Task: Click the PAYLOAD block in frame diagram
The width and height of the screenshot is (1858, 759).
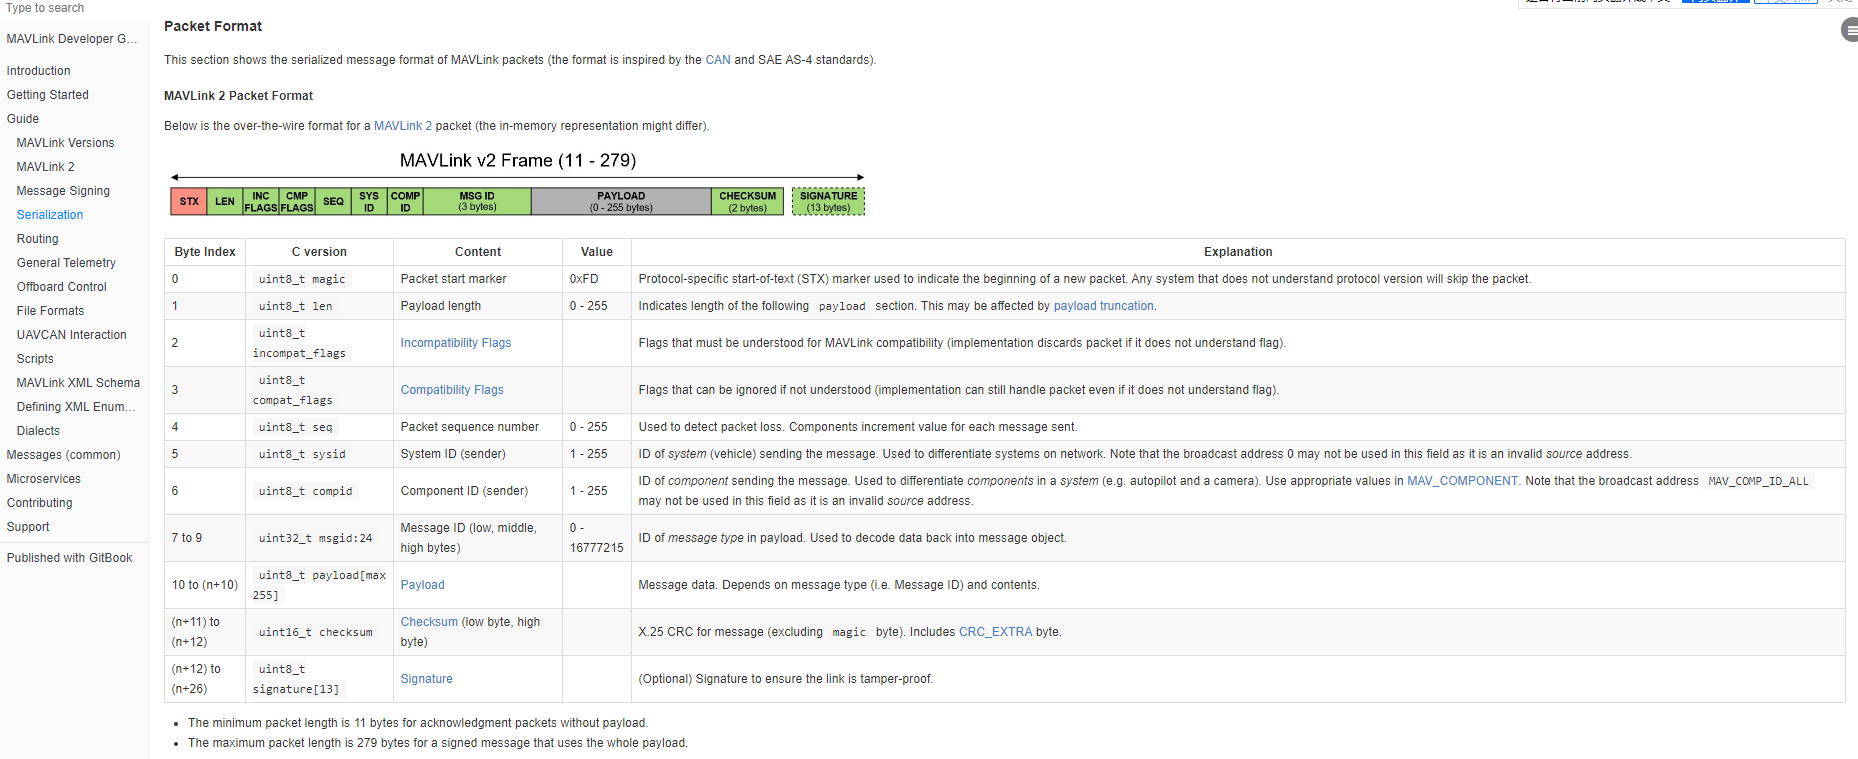Action: [621, 201]
